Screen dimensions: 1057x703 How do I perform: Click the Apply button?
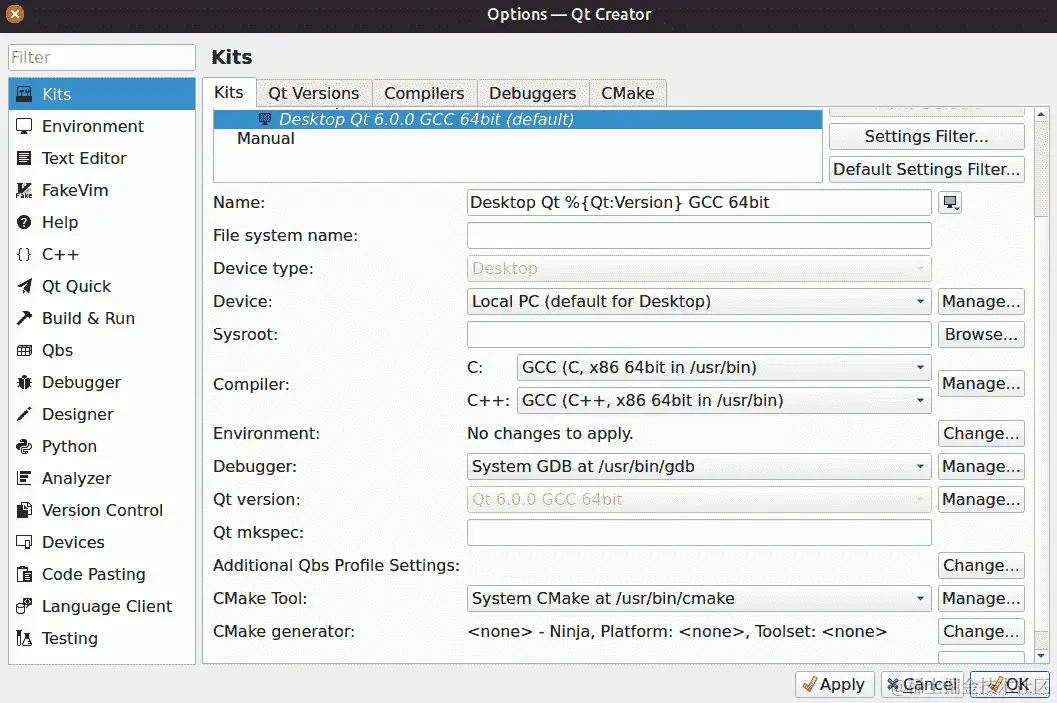835,685
